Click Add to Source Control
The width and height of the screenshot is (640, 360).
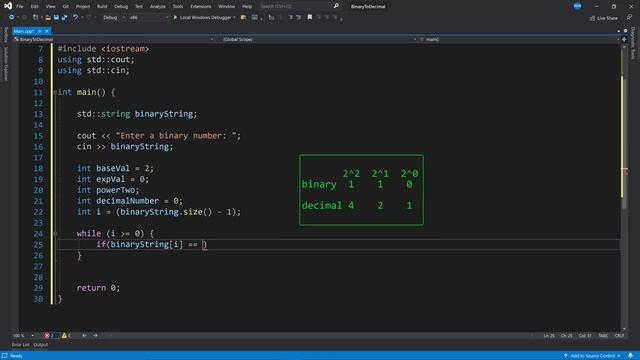click(x=592, y=356)
